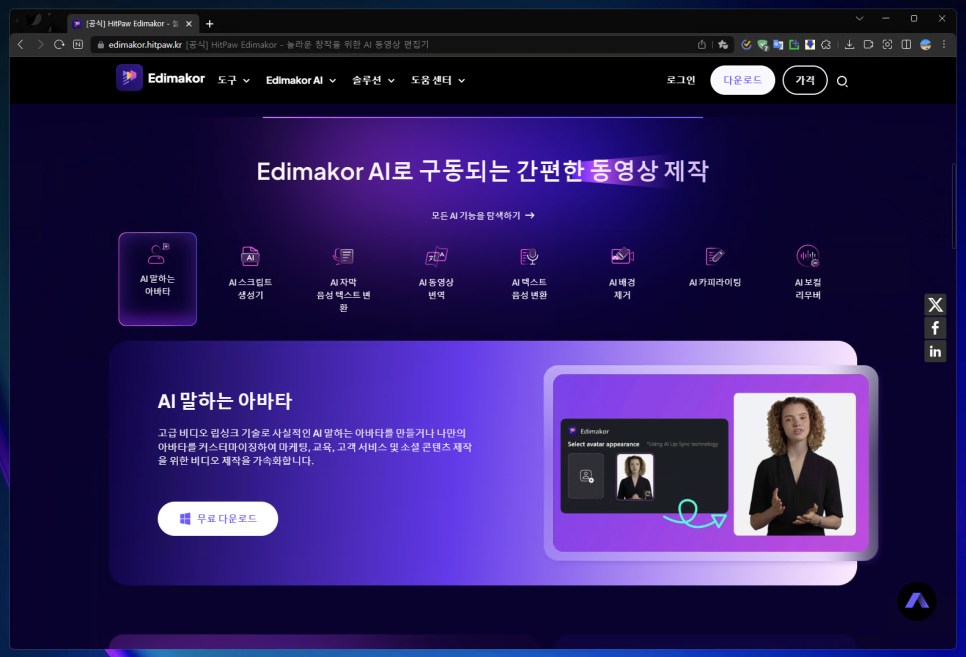
Task: Open the green shield adblock extension
Action: coord(763,44)
